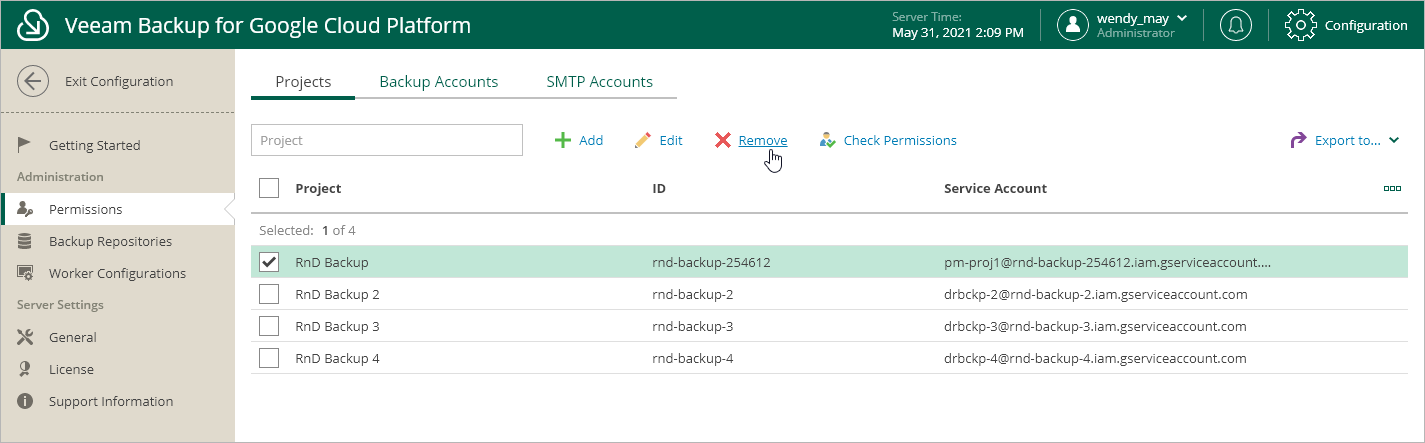
Task: Click the RnD Backup 3 project name
Action: pos(337,326)
